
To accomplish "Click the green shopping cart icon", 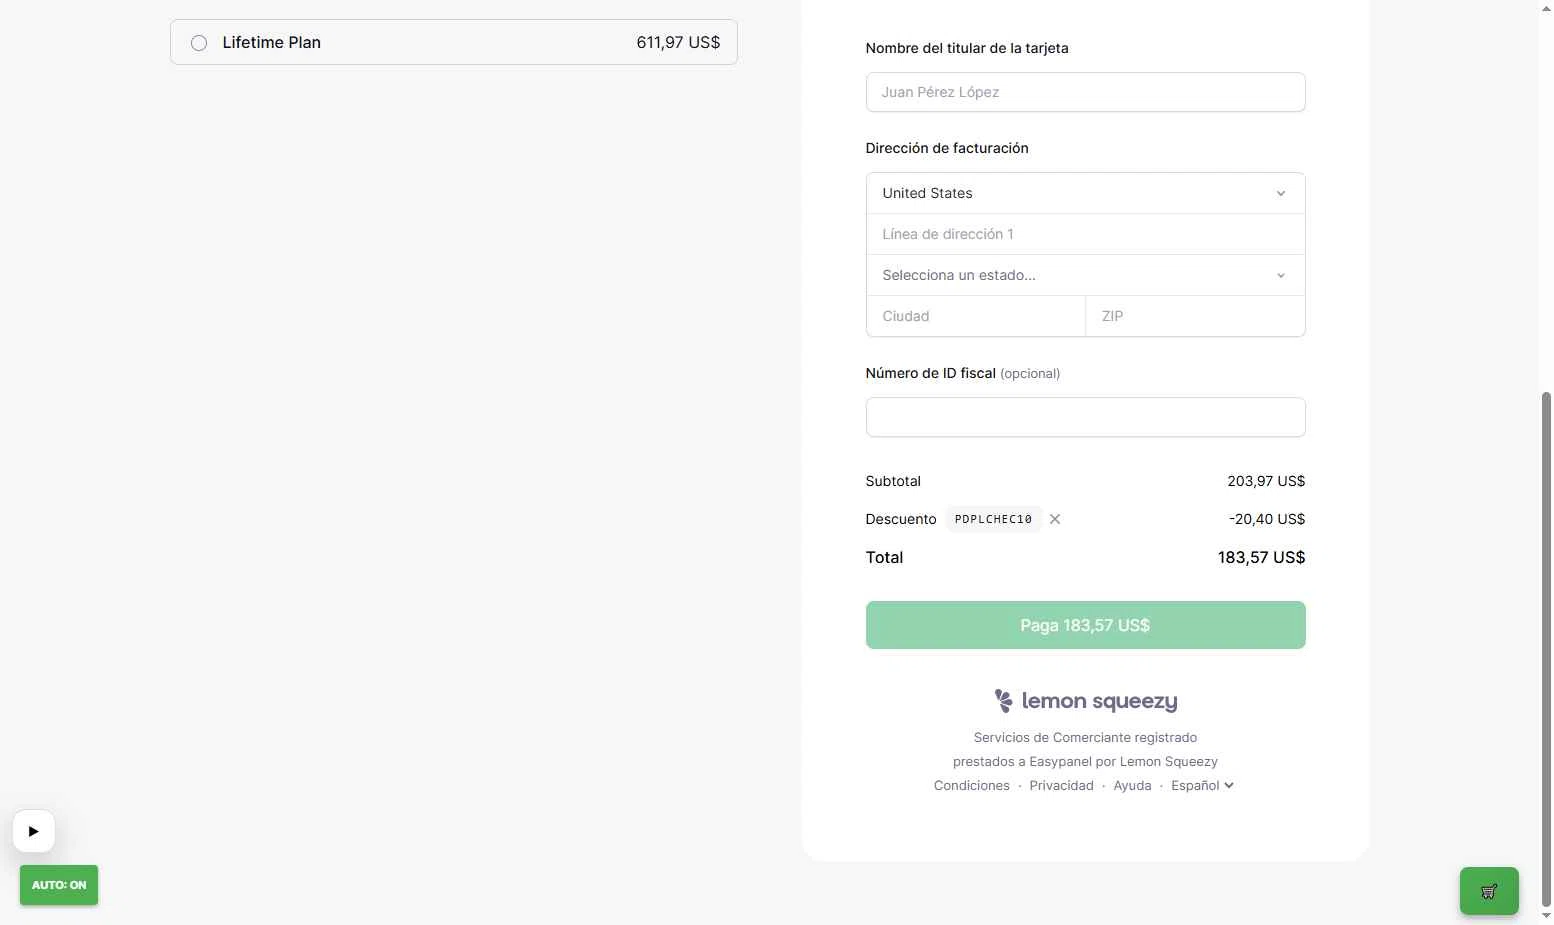I will (x=1489, y=891).
